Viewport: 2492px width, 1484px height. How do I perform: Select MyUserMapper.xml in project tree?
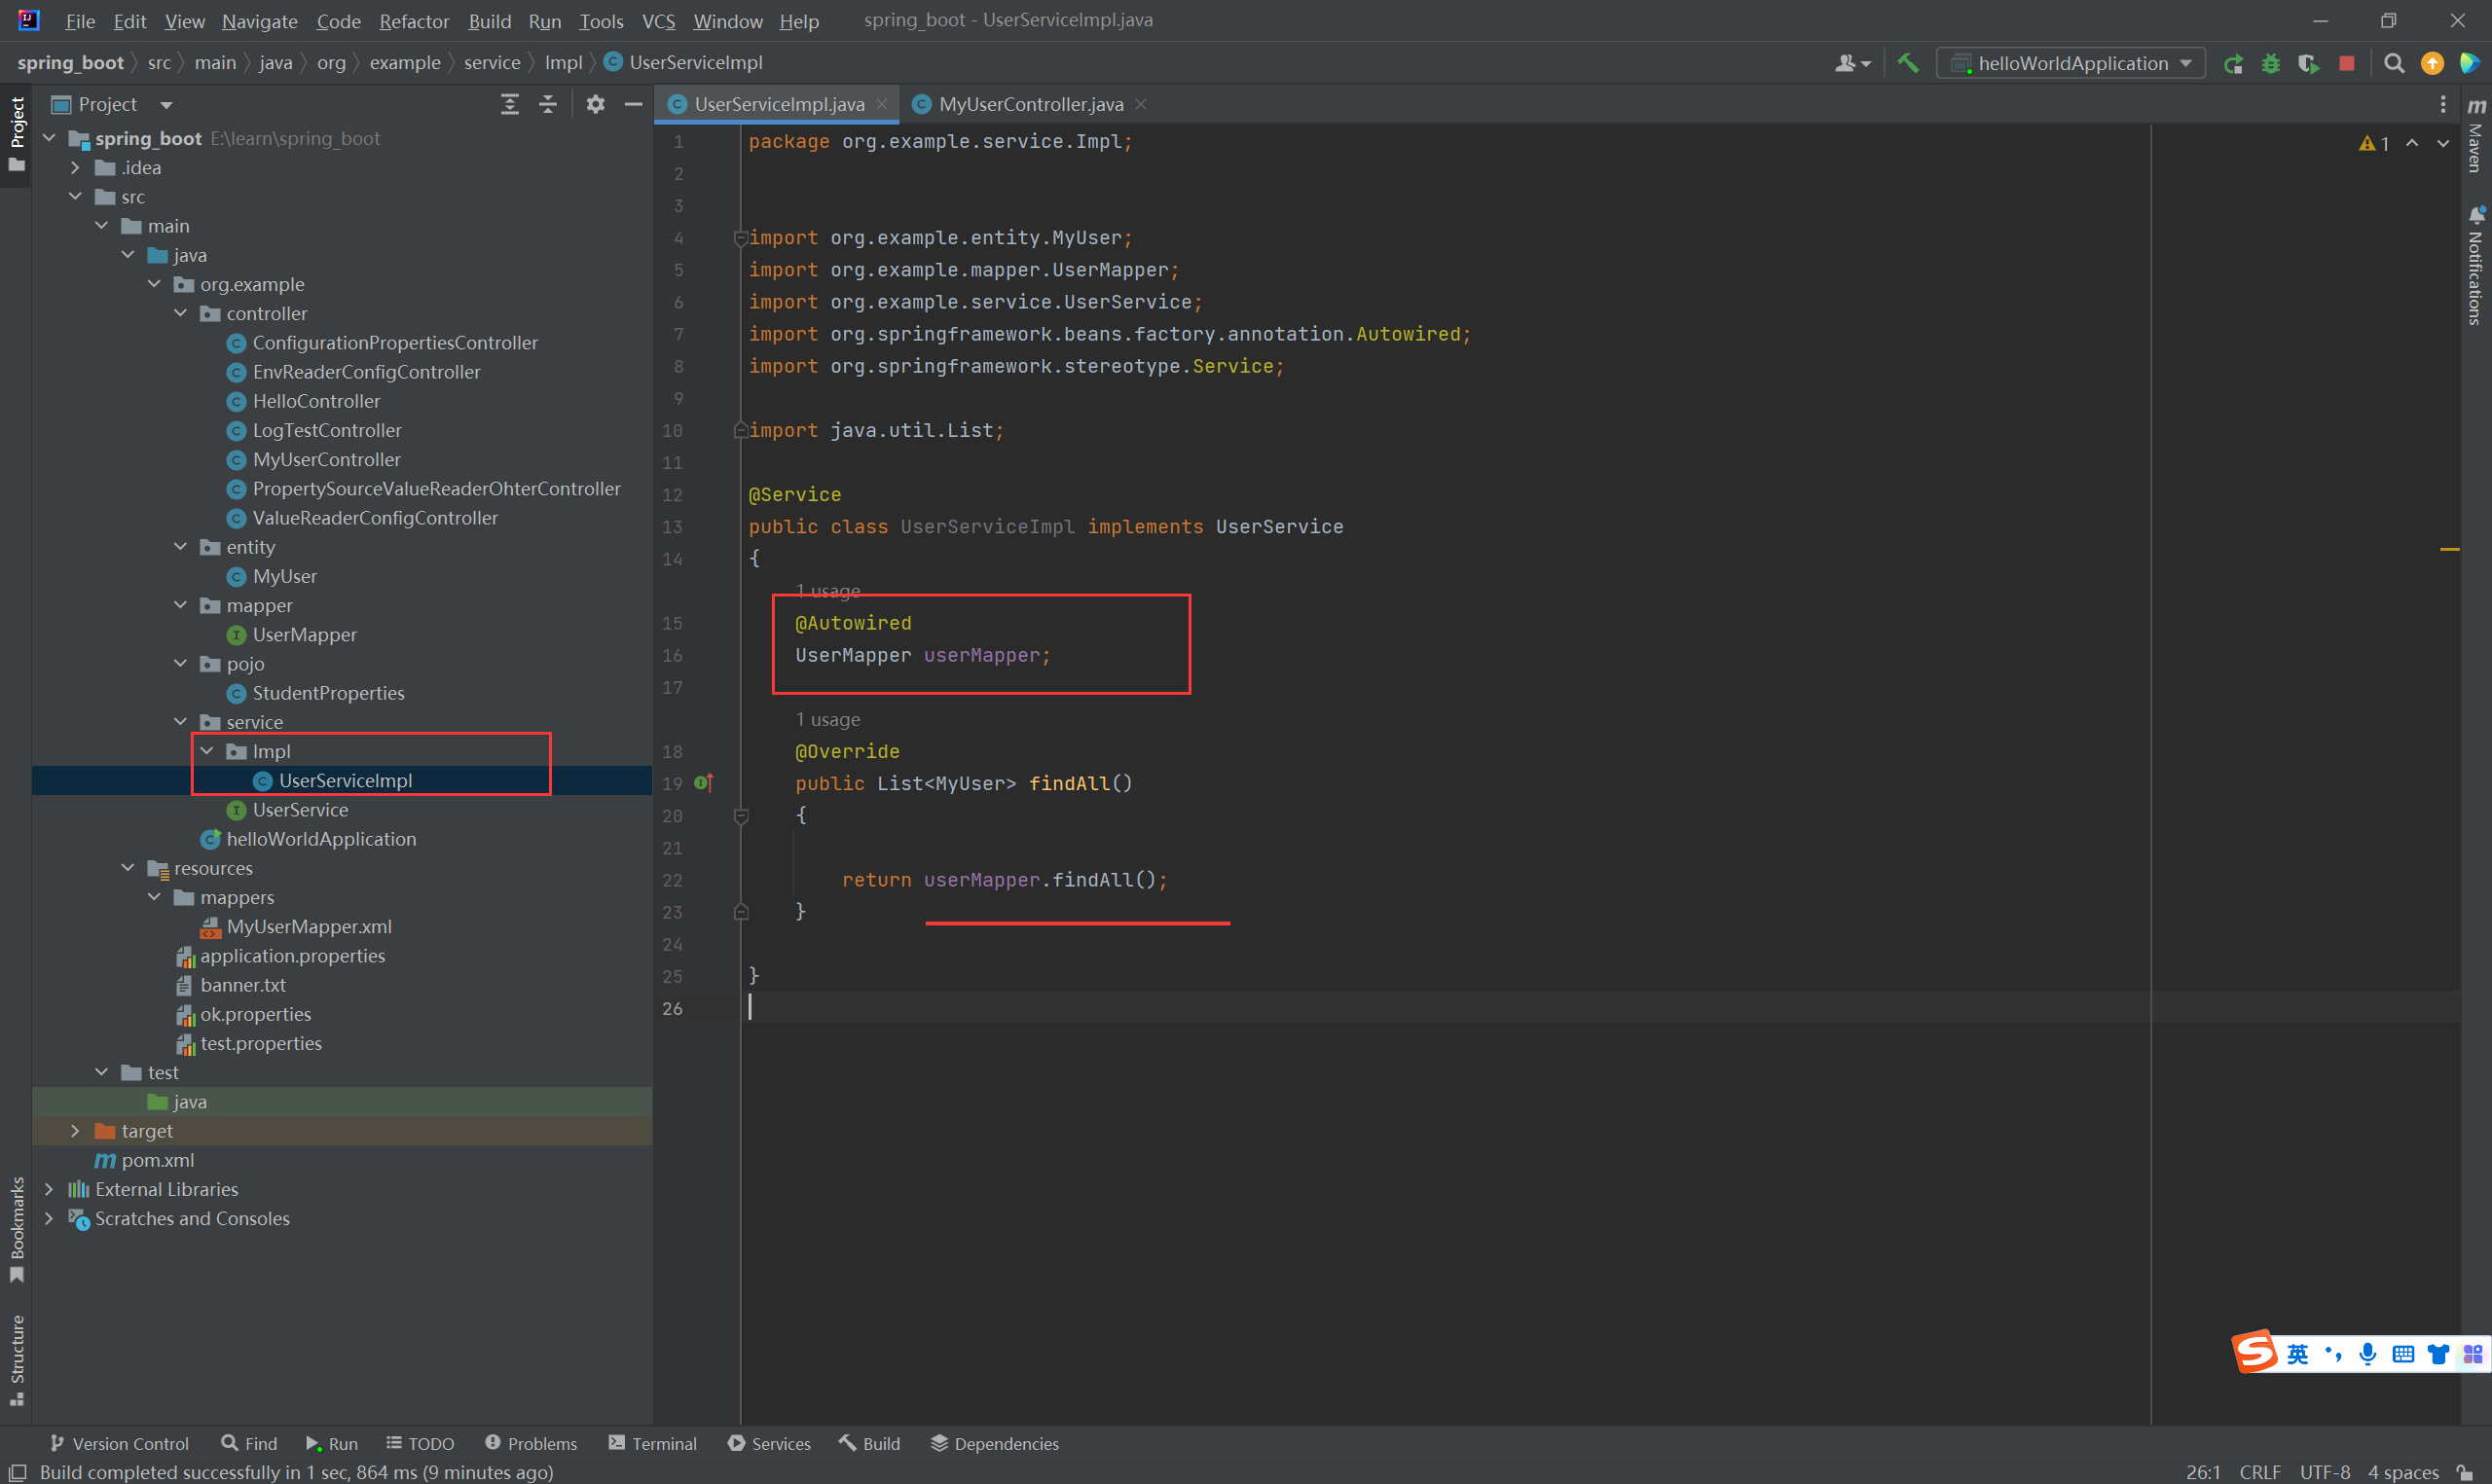[308, 927]
